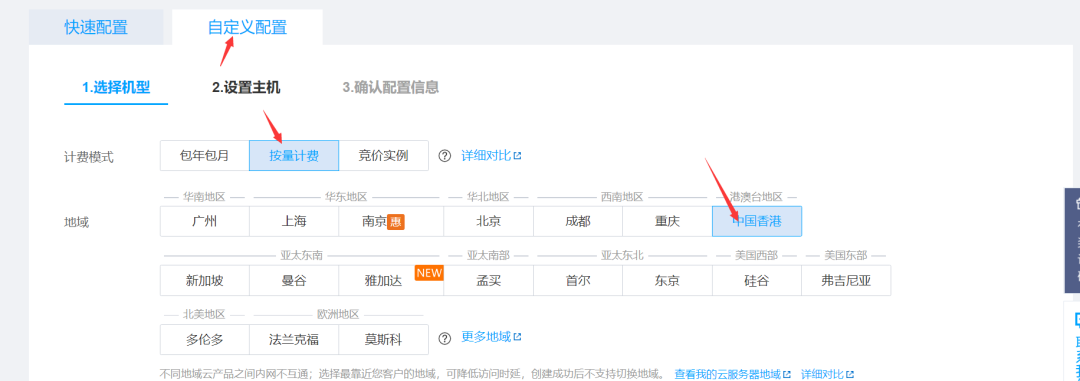Choose 法兰克福 region
1080x381 pixels.
[294, 340]
